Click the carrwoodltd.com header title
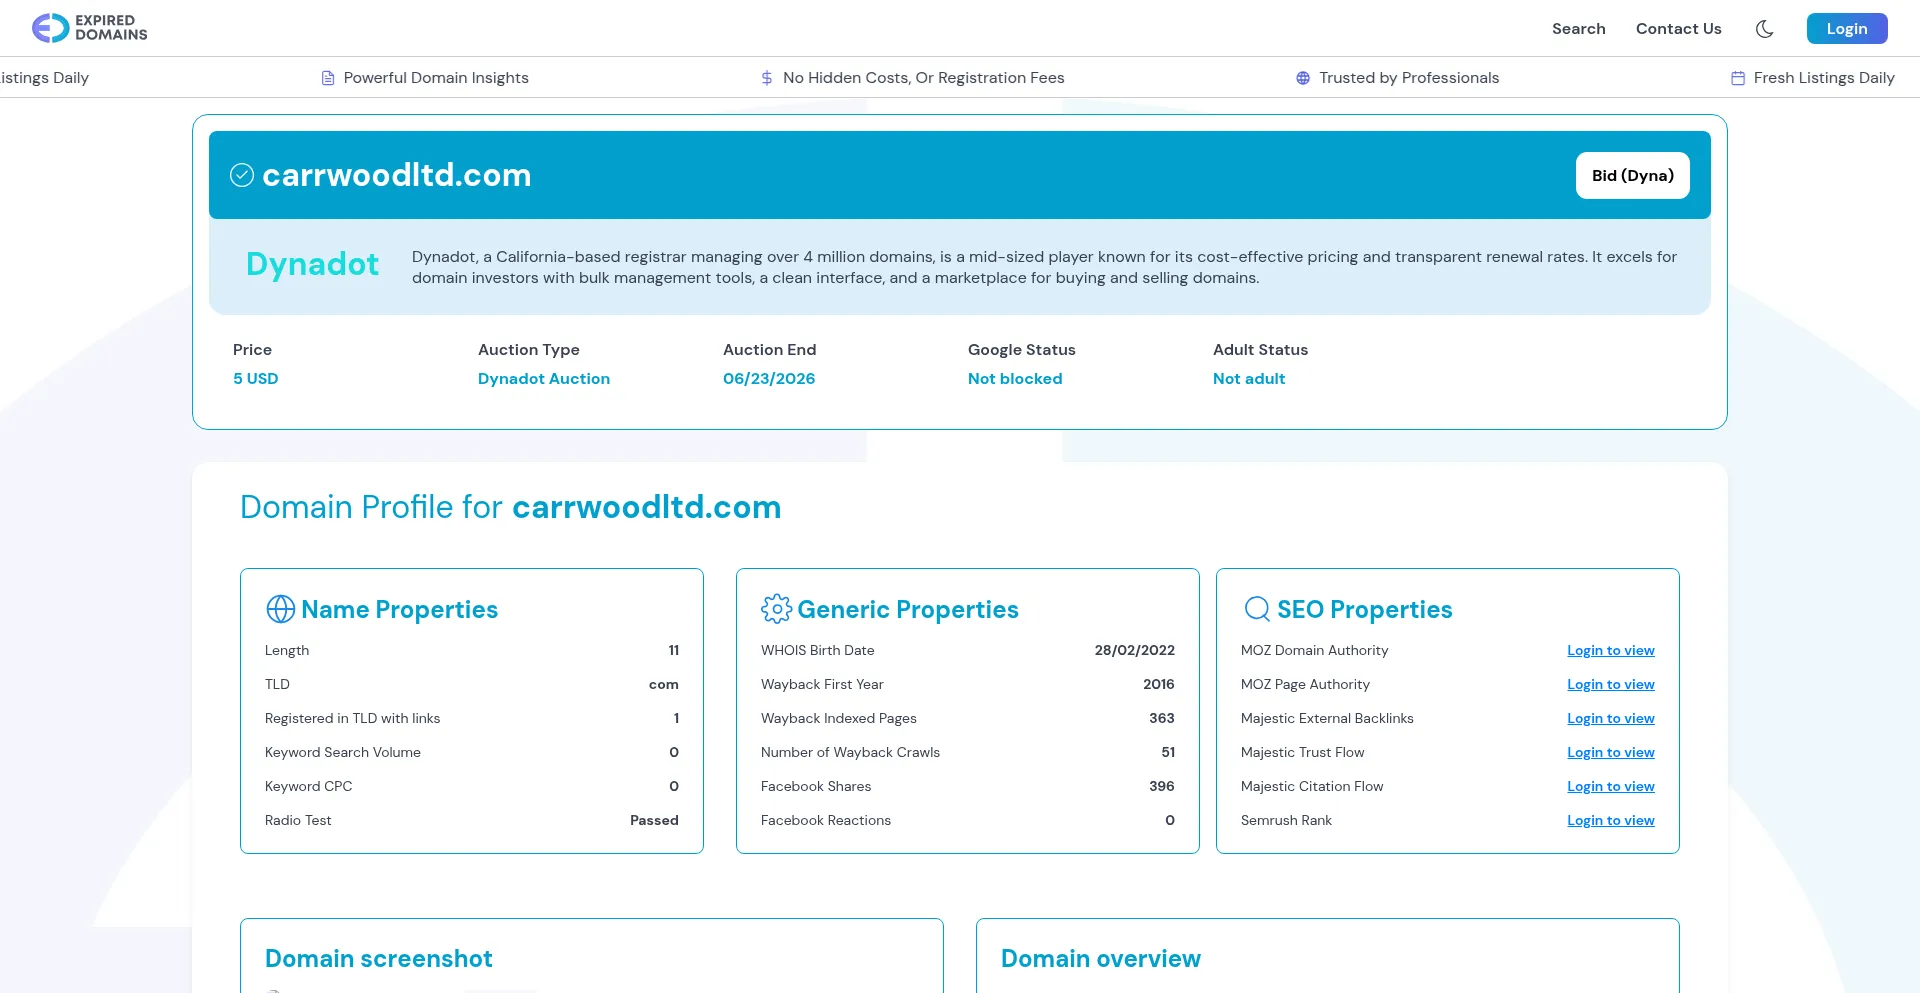The image size is (1920, 993). 397,176
